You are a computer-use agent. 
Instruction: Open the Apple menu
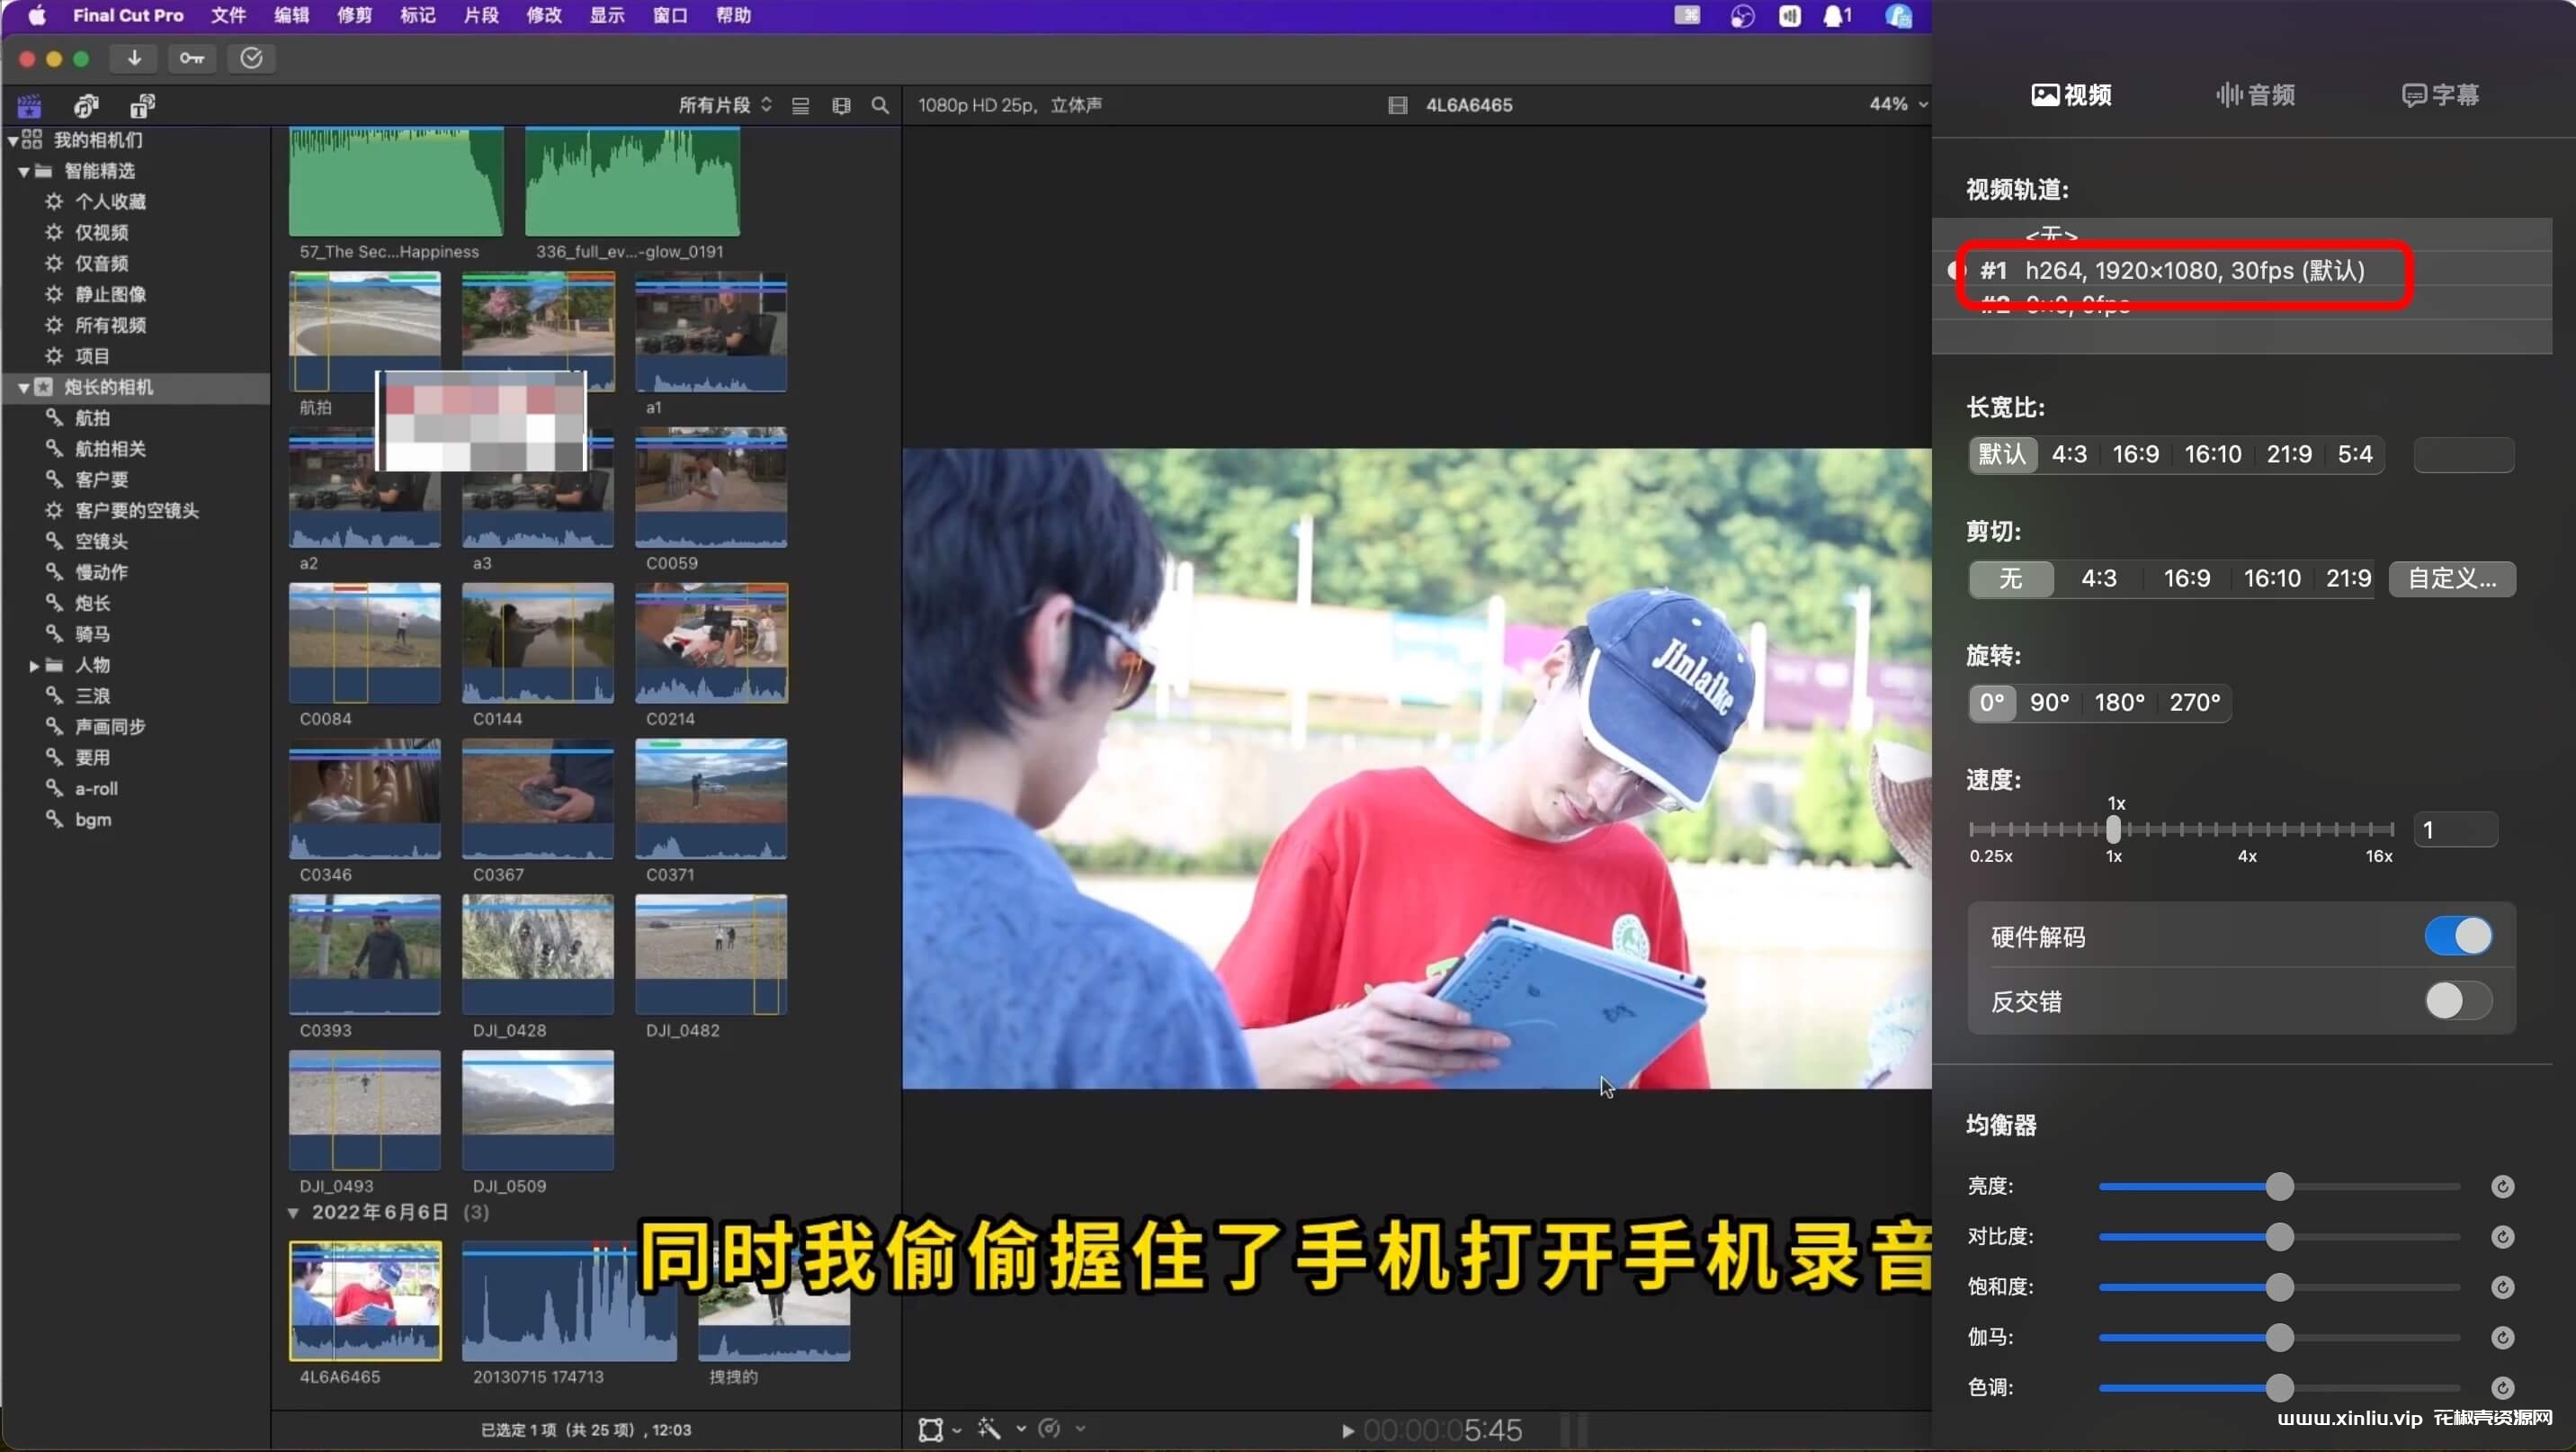37,16
